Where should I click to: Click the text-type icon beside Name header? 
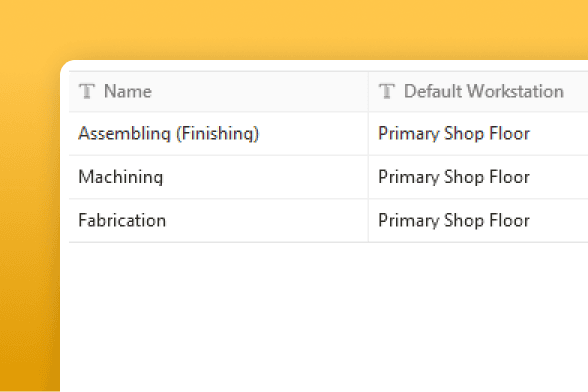tap(87, 91)
